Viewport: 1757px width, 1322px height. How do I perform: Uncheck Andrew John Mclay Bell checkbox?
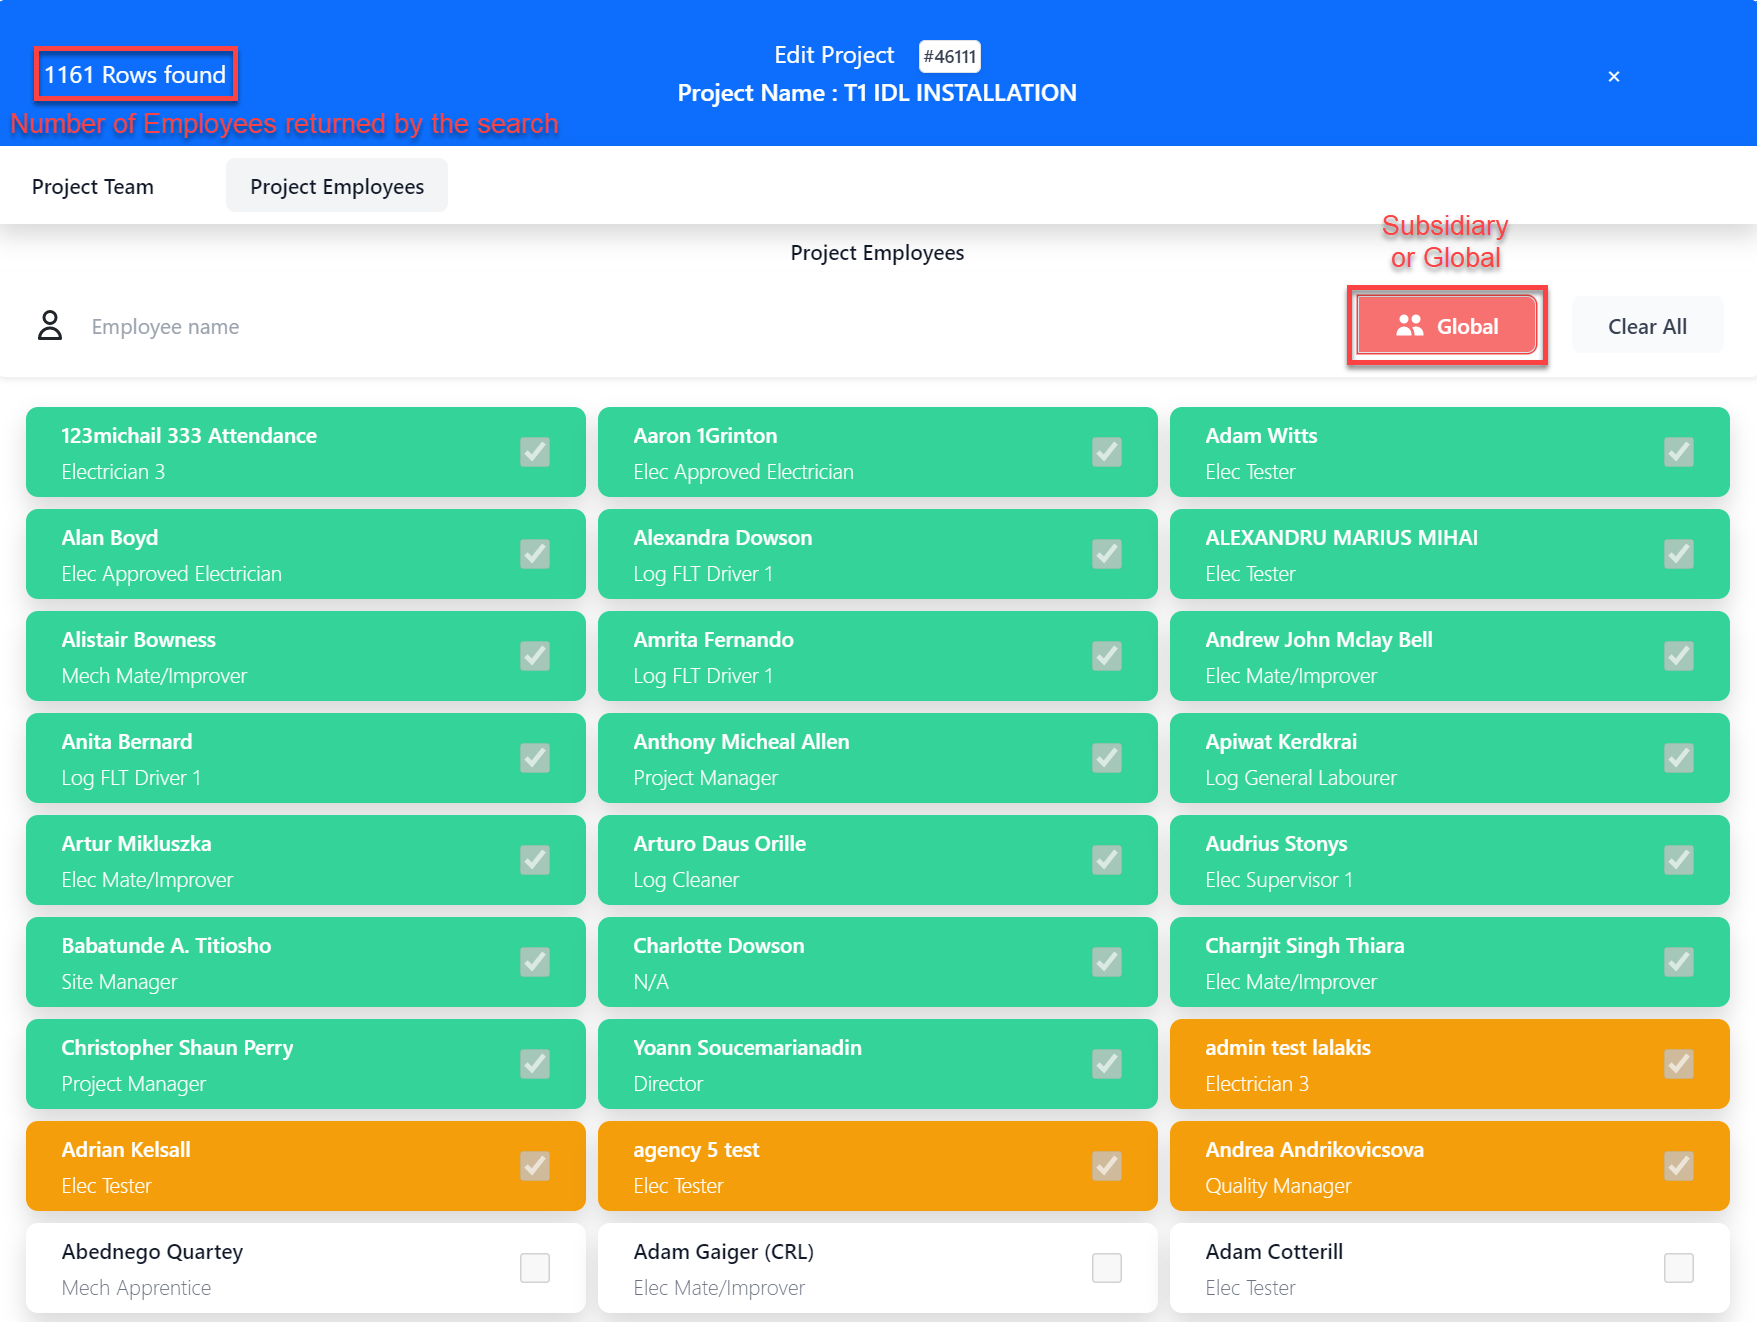[x=1679, y=656]
